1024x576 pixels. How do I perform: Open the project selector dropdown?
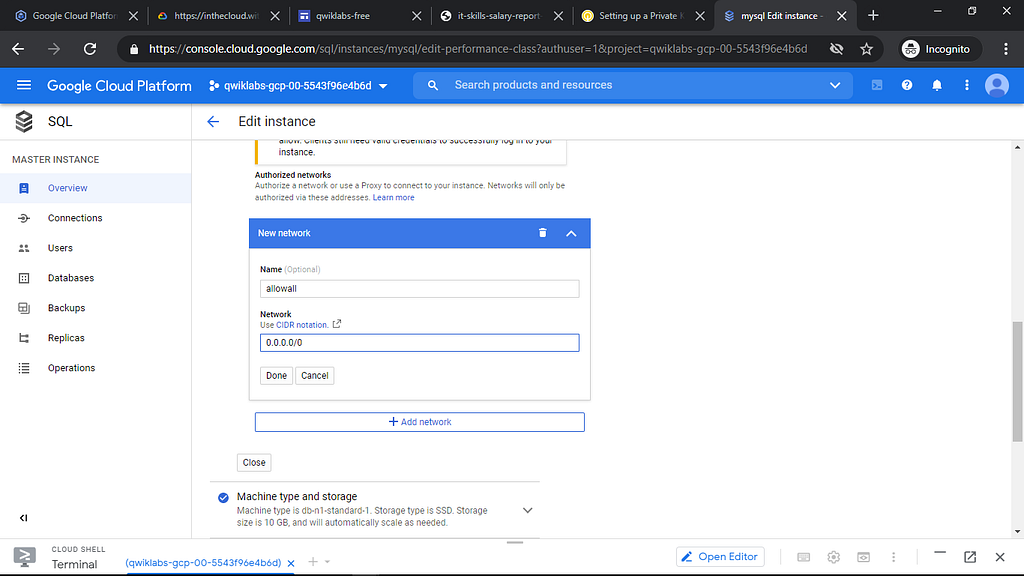point(298,86)
